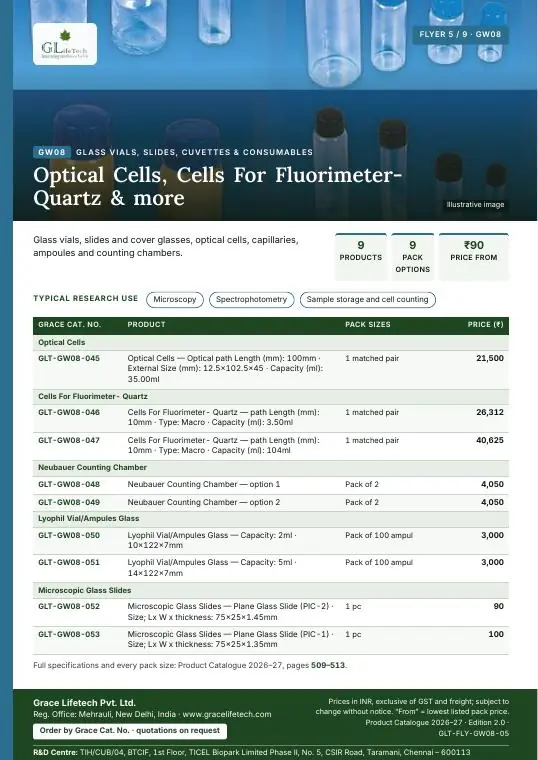
Task: Click catalogue pages 509–513 reference
Action: pos(328,665)
